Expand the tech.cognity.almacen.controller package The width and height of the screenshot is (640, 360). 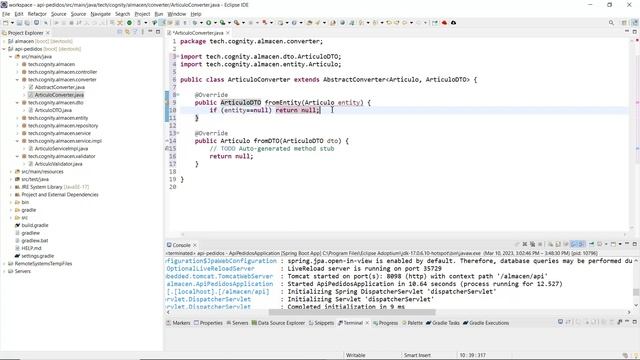(x=18, y=72)
